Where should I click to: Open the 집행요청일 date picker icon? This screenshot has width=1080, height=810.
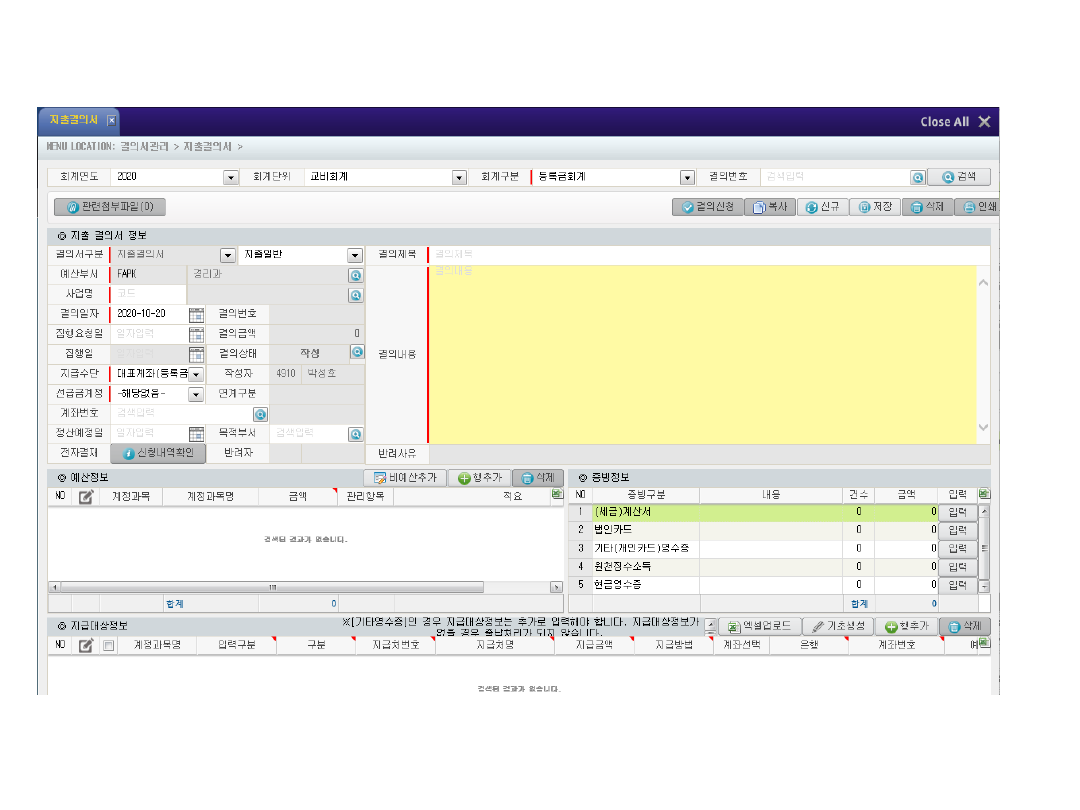point(197,334)
